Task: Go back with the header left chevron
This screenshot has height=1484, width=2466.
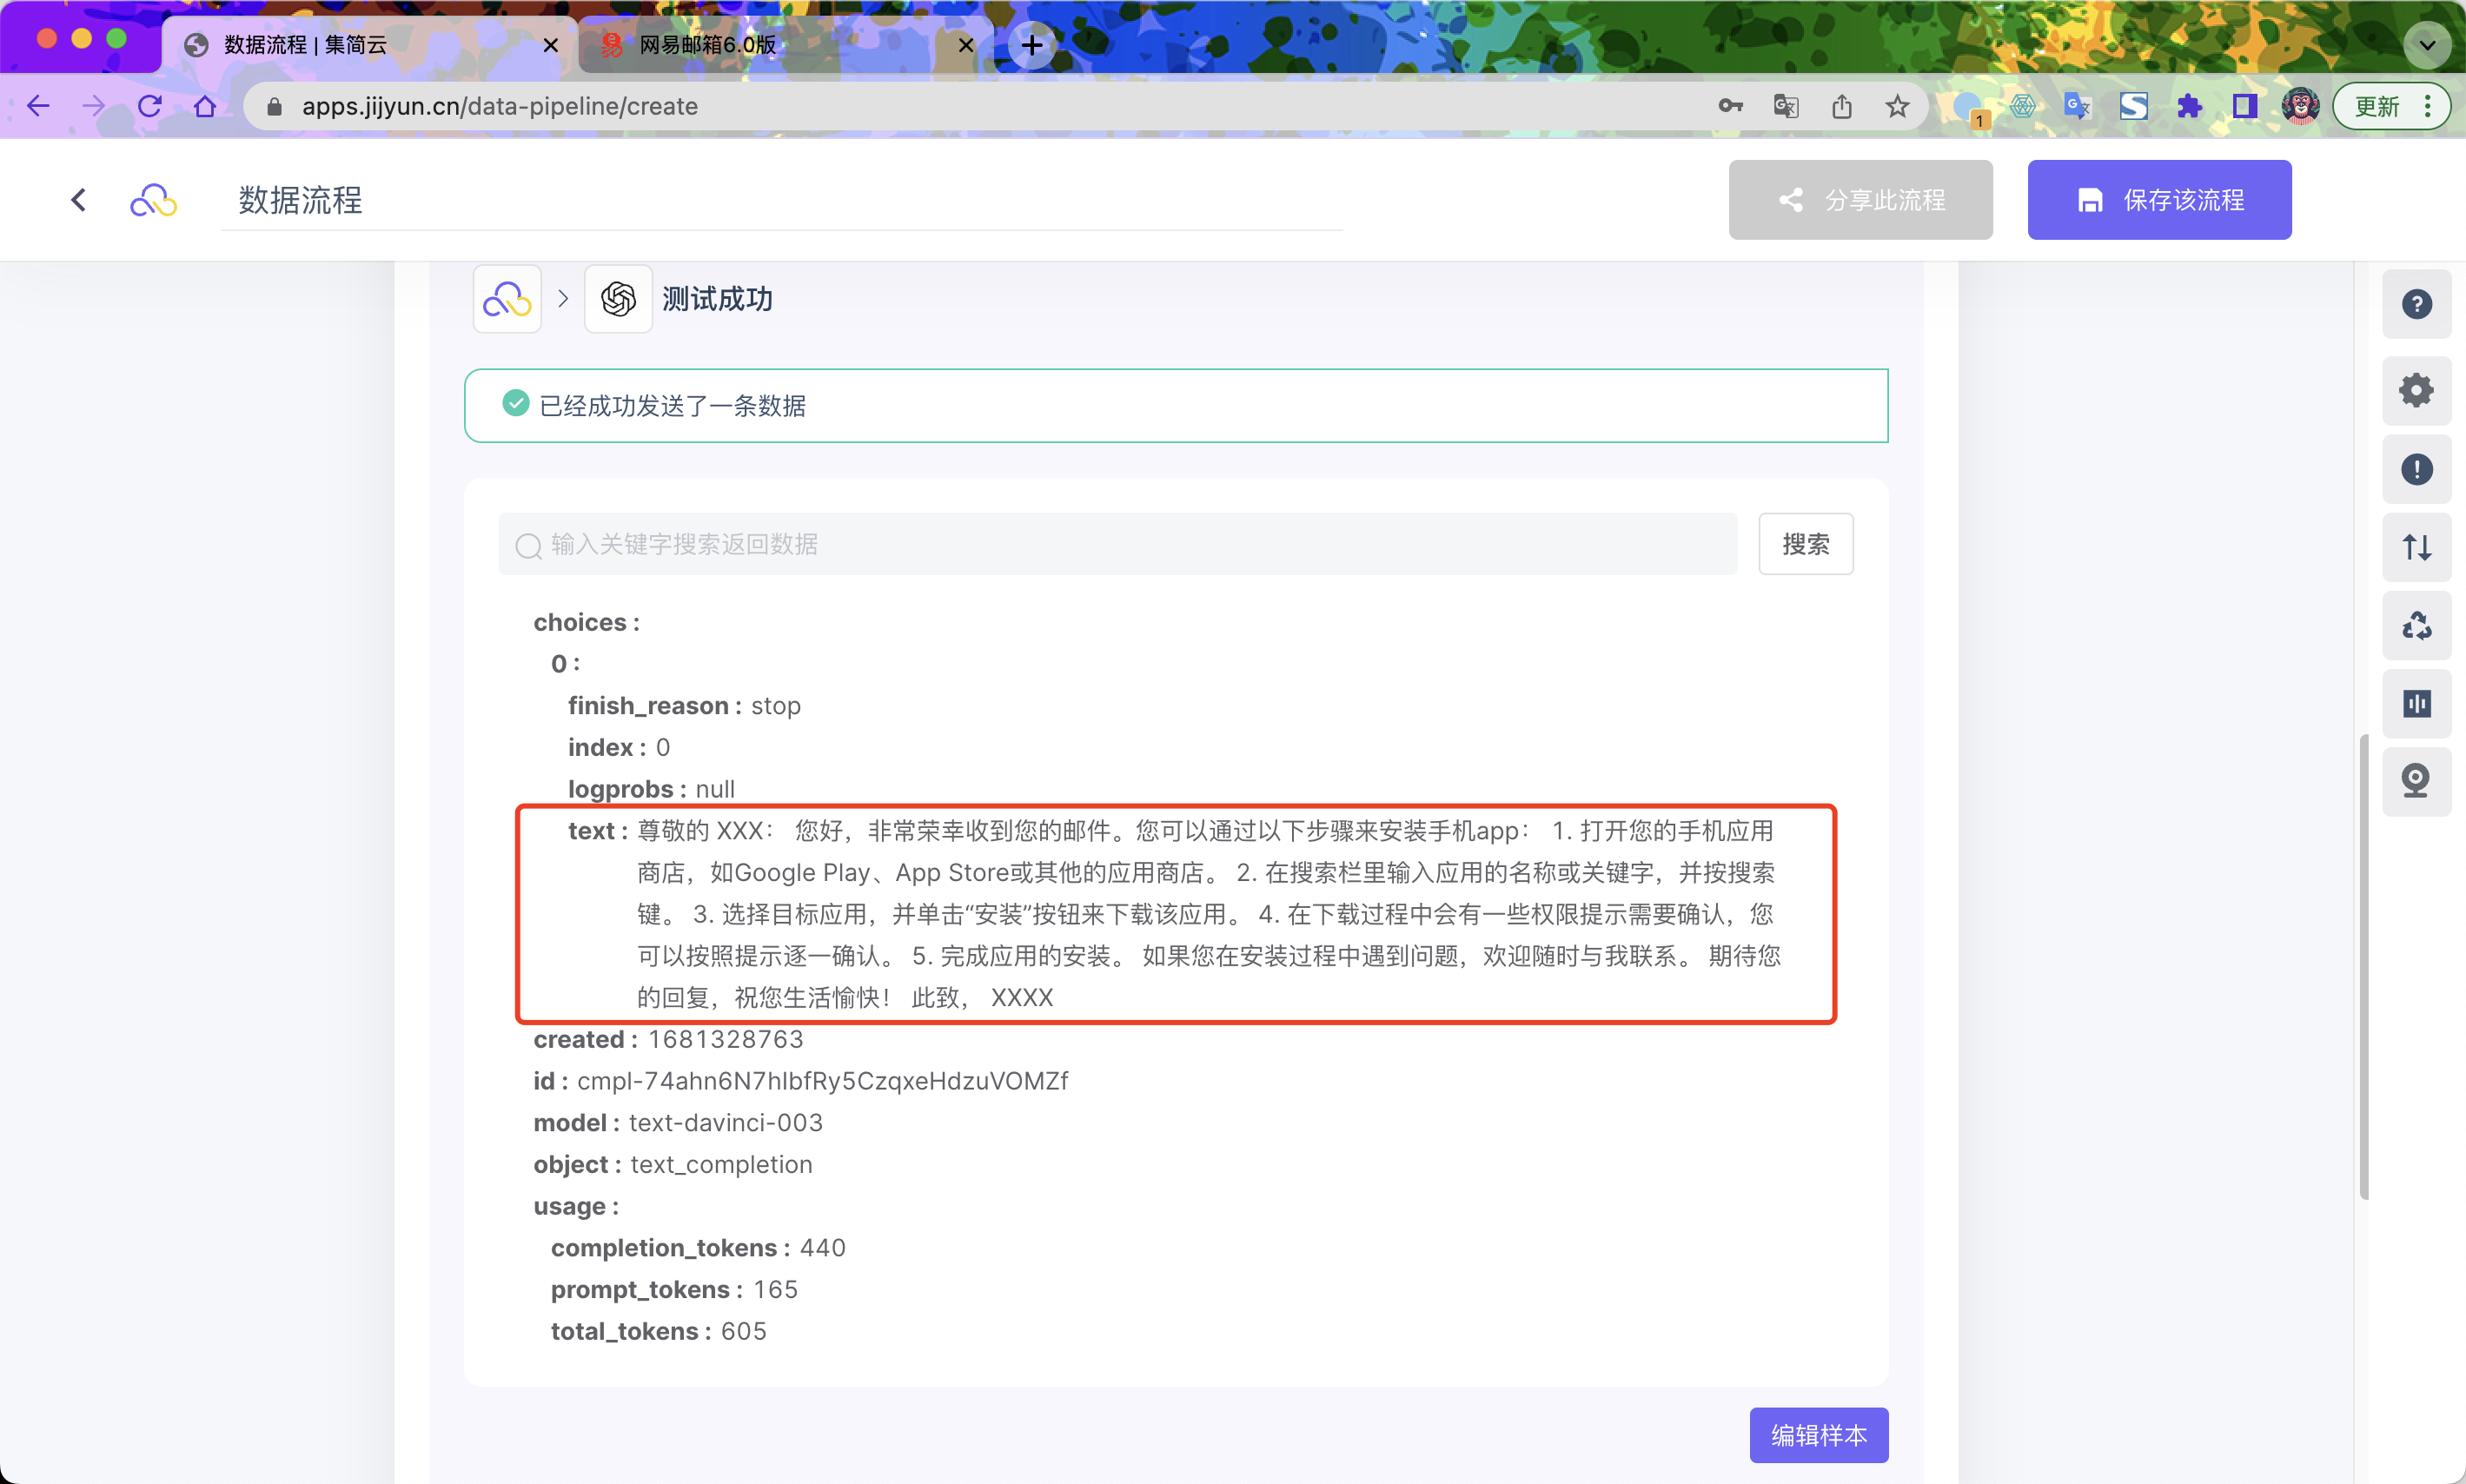Action: point(79,200)
